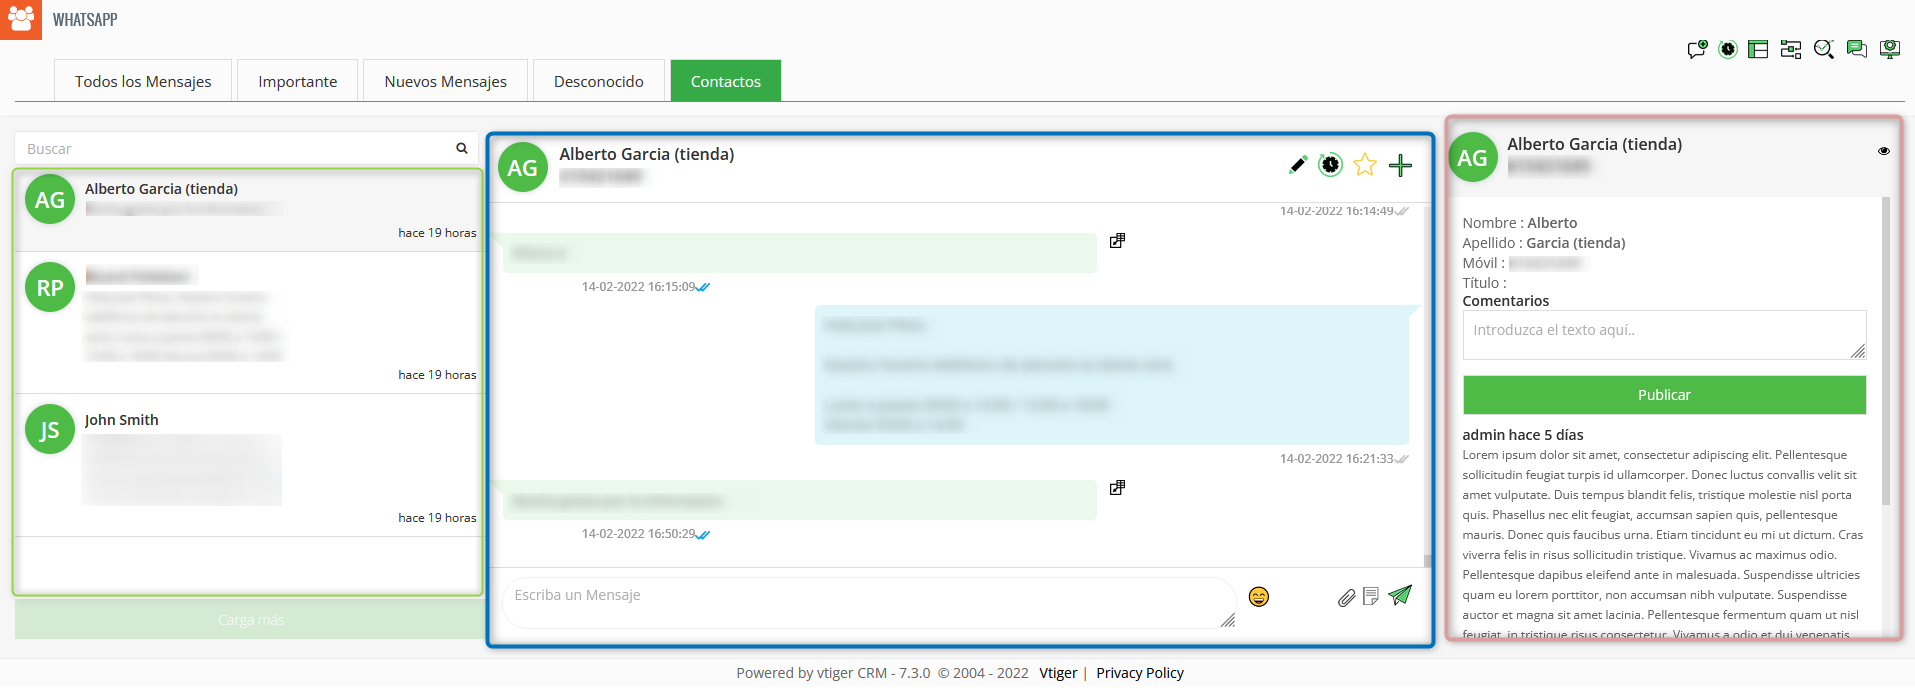Open the John Smith conversation
The height and width of the screenshot is (688, 1915).
tap(248, 465)
